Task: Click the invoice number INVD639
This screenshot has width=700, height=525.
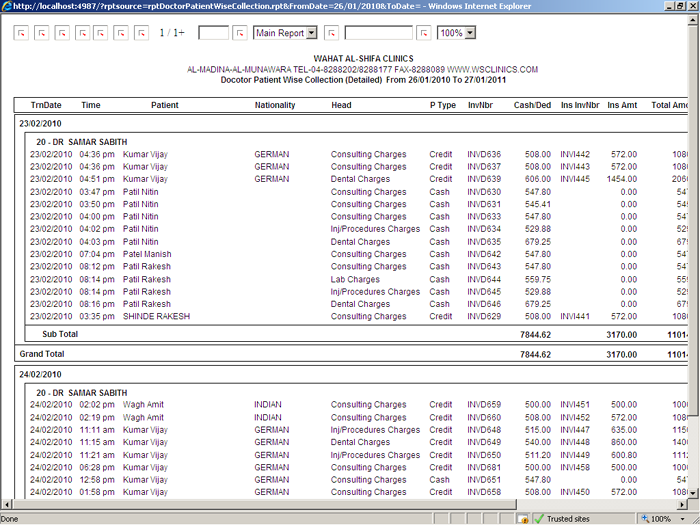Action: click(x=484, y=179)
